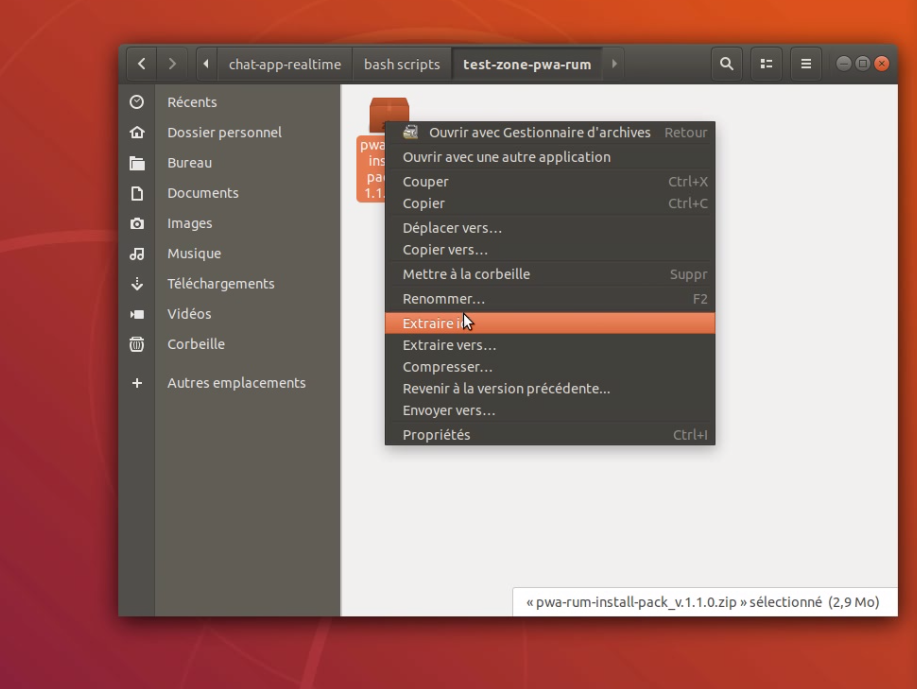Go back with the left arrow
Image resolution: width=917 pixels, height=689 pixels.
pyautogui.click(x=141, y=64)
